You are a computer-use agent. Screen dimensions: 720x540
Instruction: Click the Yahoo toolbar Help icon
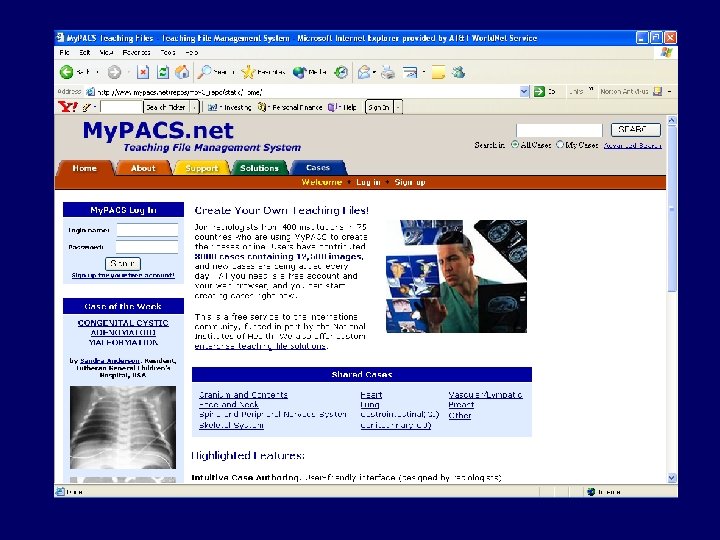[332, 107]
